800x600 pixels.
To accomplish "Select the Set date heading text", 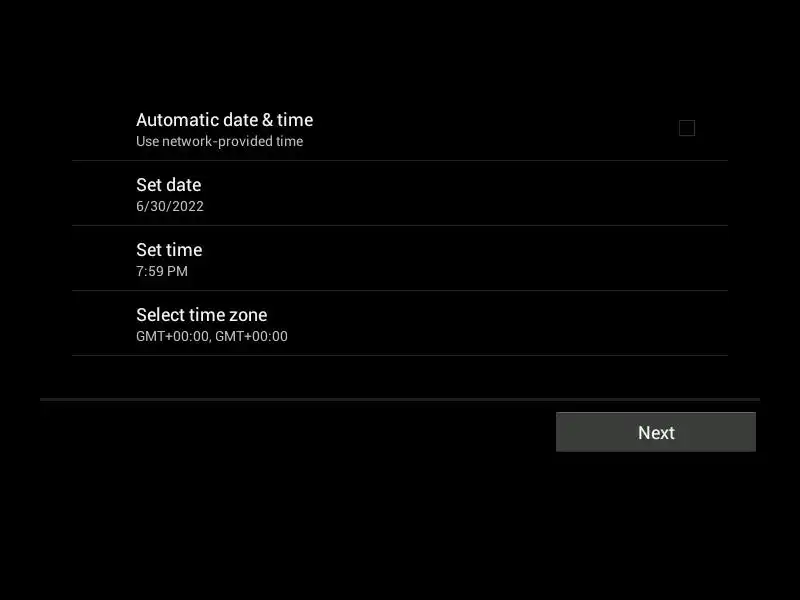I will (x=168, y=185).
